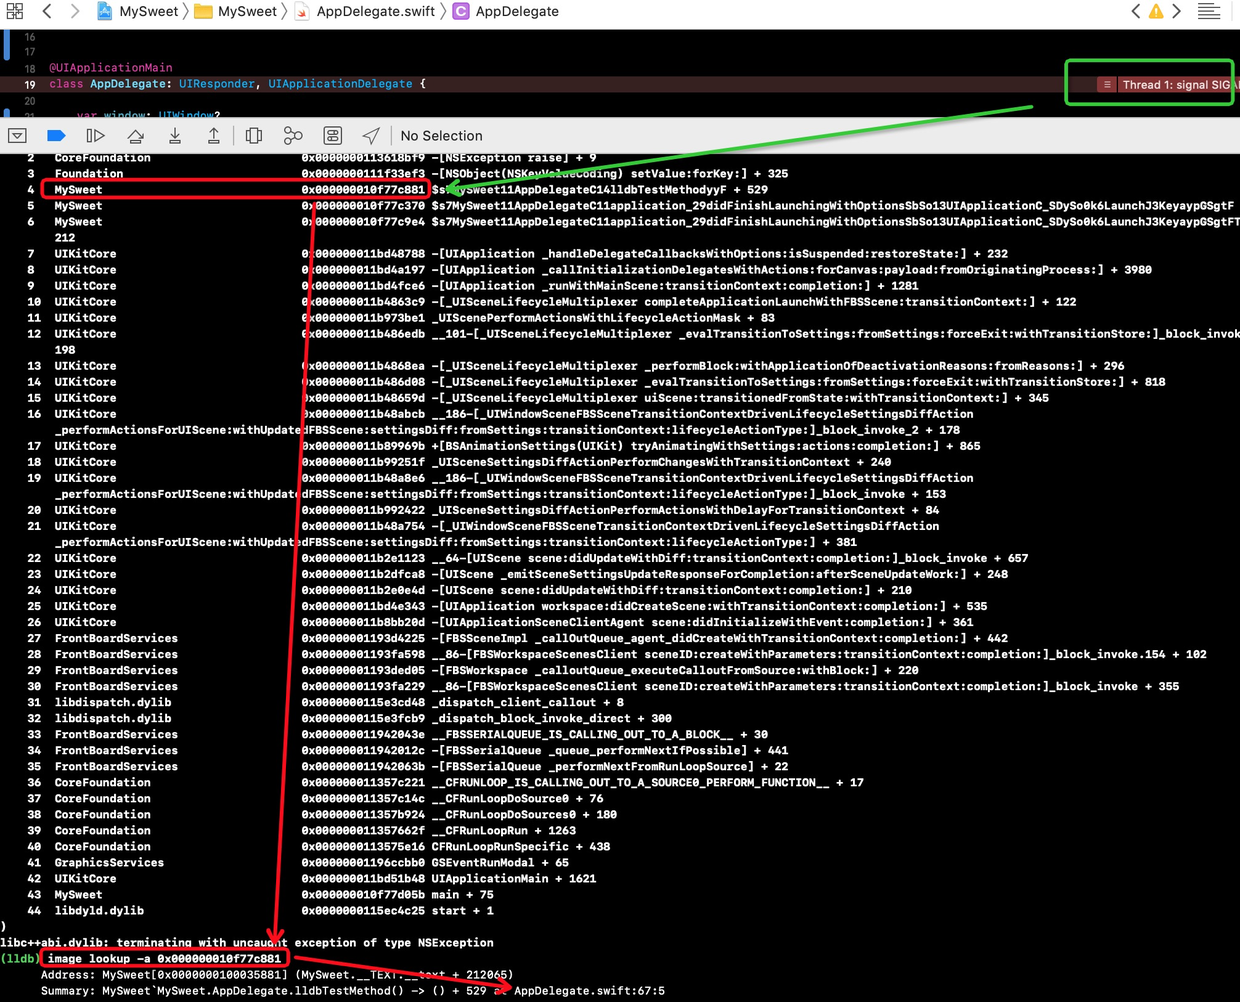Click AppDelegate.swift:67:5 in Summary
This screenshot has height=1002, width=1240.
pyautogui.click(x=589, y=990)
